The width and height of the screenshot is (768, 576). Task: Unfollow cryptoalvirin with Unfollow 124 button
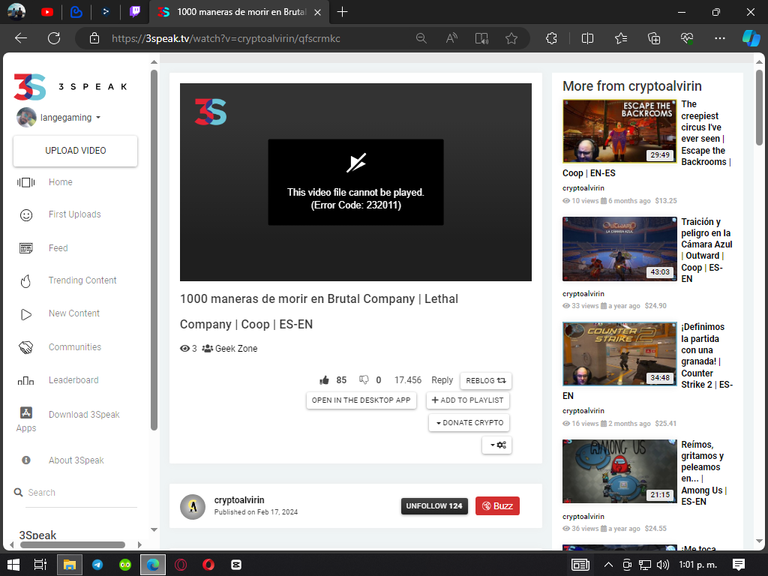(434, 506)
